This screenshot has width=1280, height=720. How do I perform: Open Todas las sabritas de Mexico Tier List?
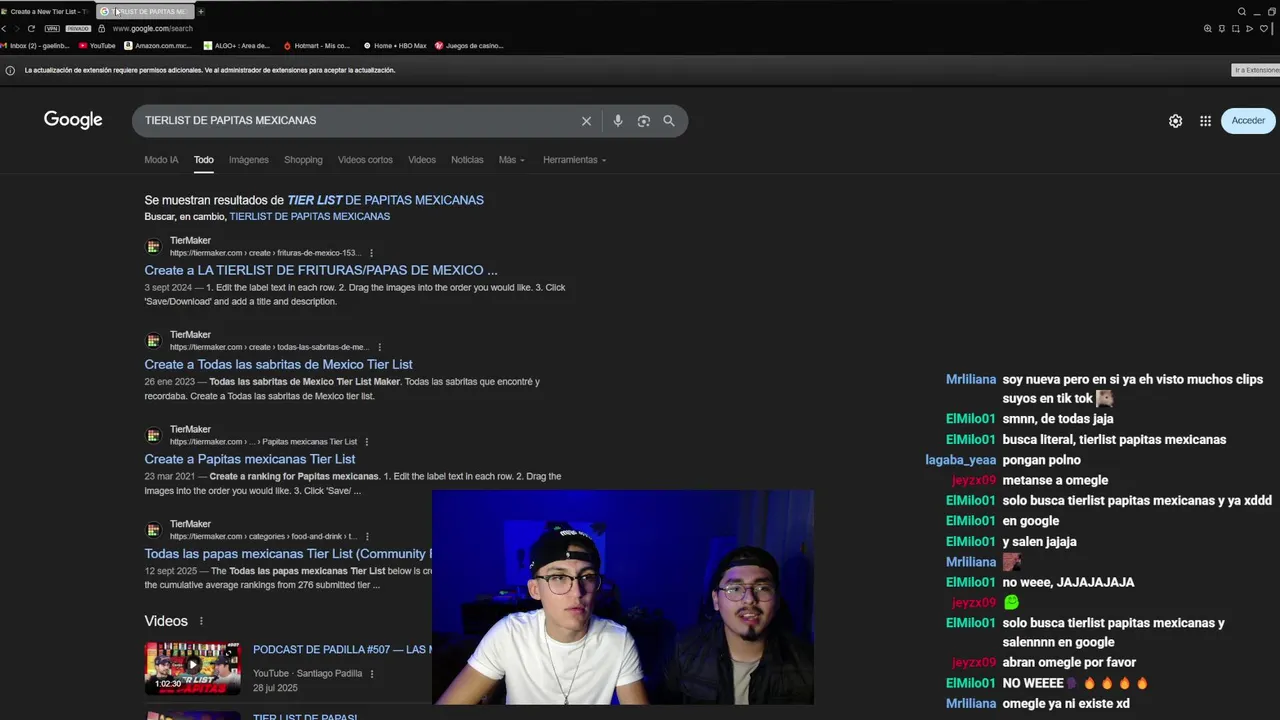point(278,365)
